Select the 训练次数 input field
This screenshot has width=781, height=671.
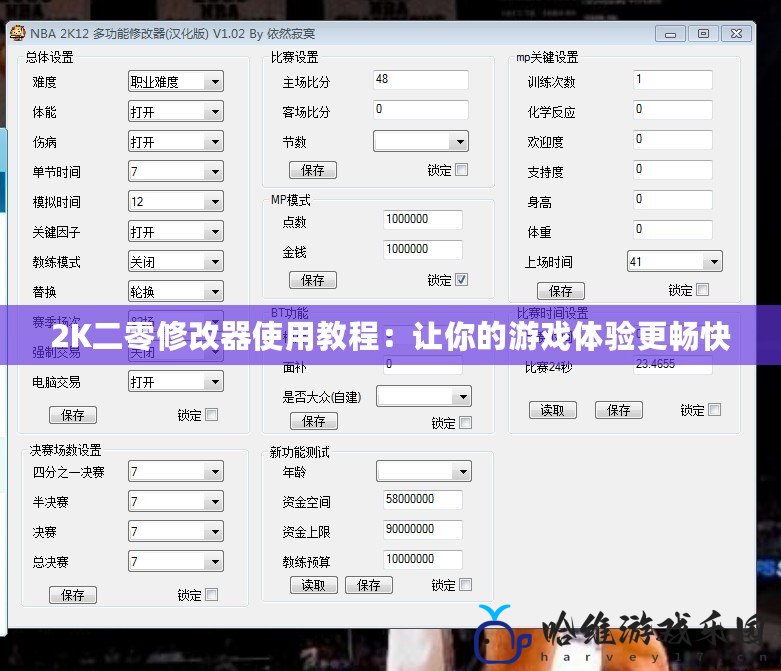(x=673, y=80)
